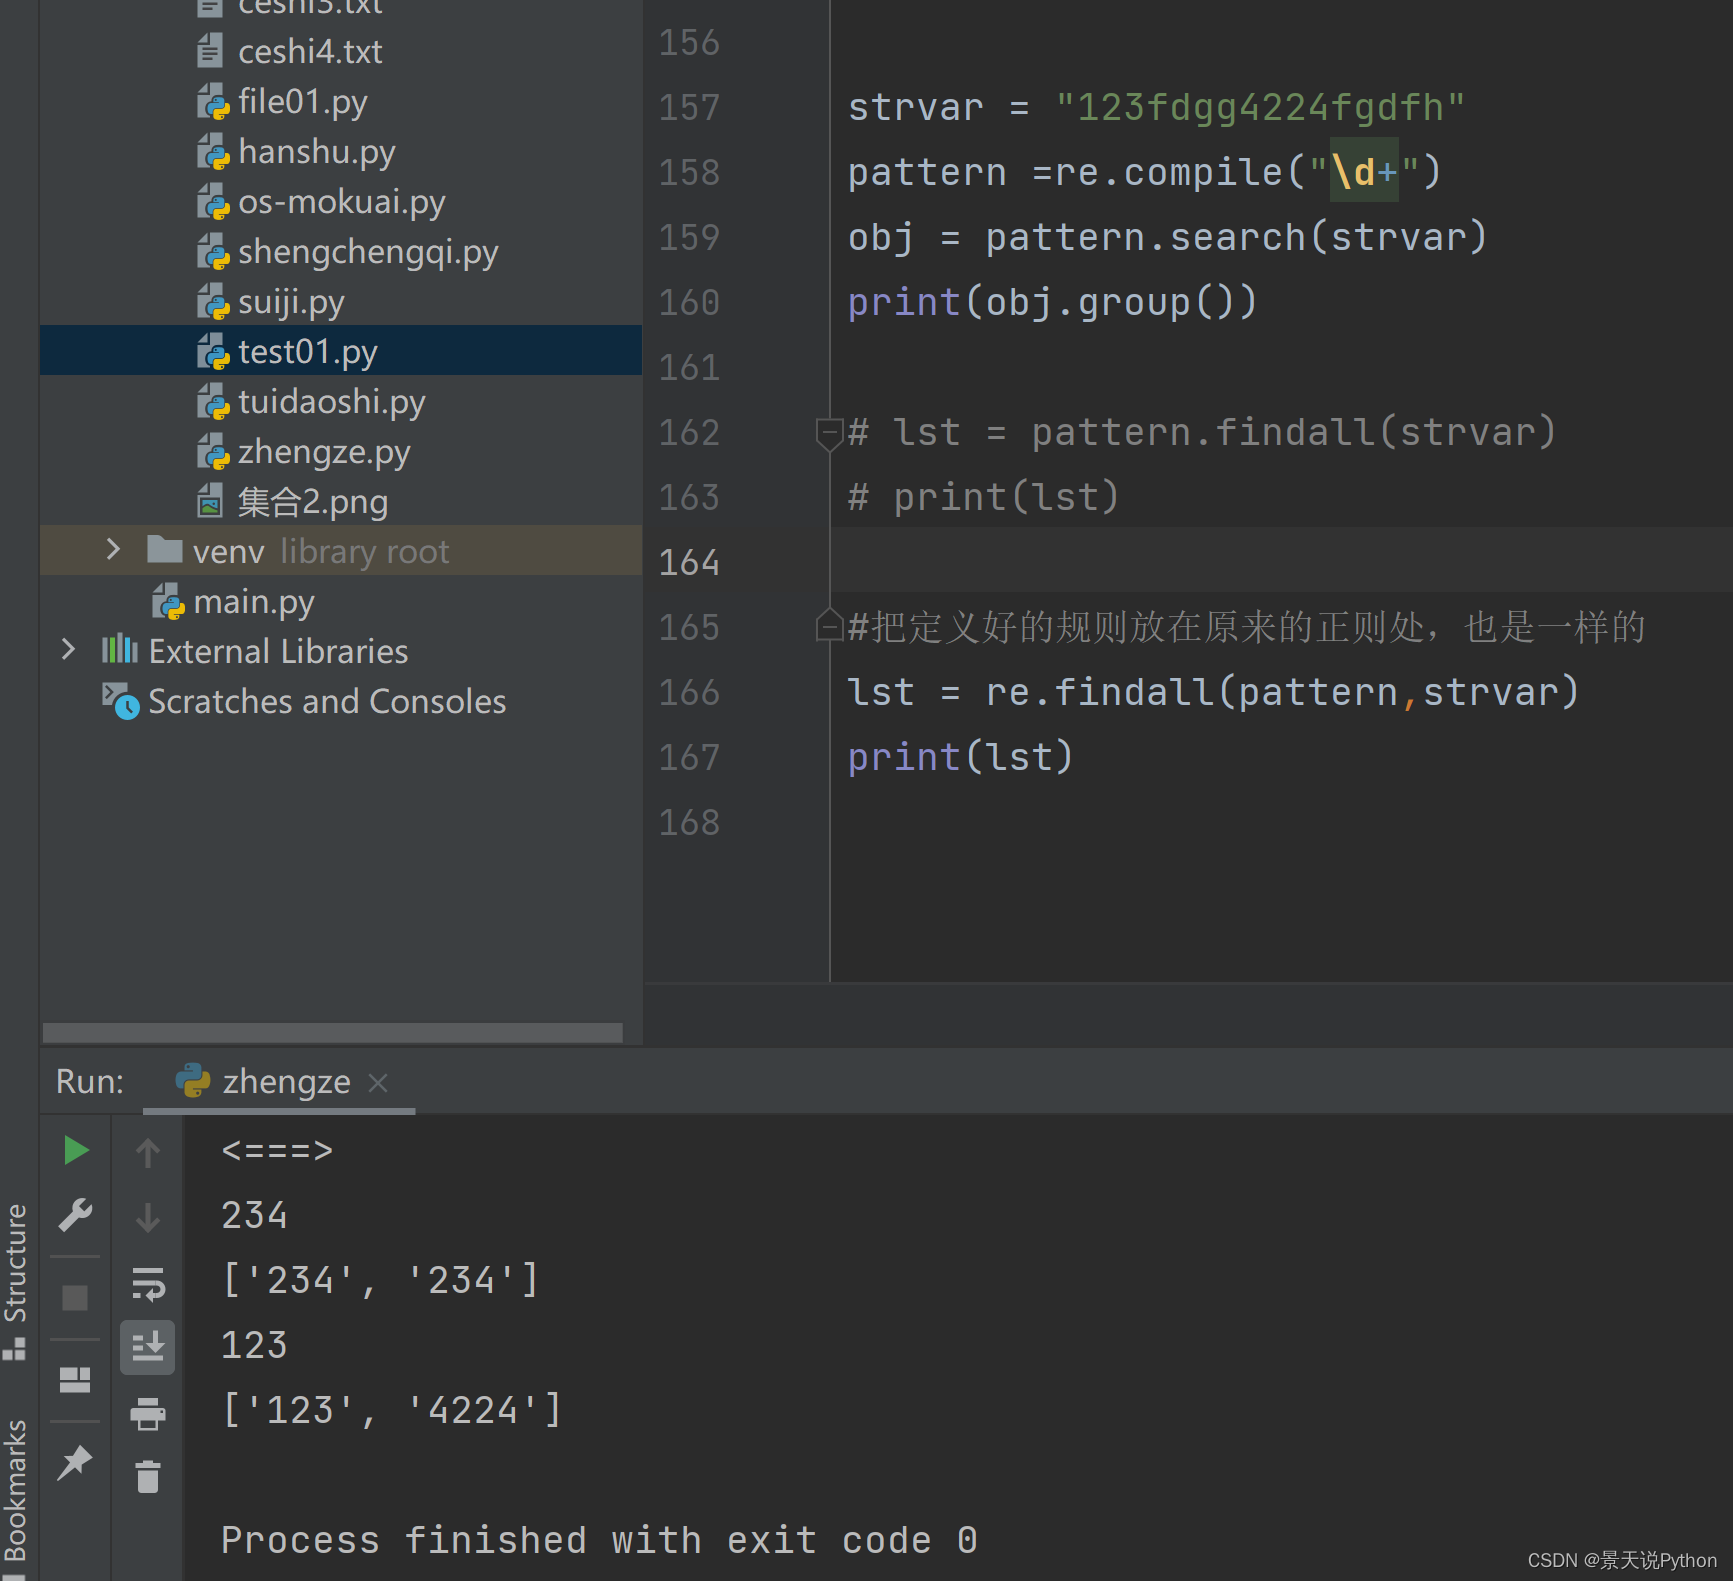1733x1581 pixels.
Task: Click Chinese comment on line 165
Action: 1246,627
